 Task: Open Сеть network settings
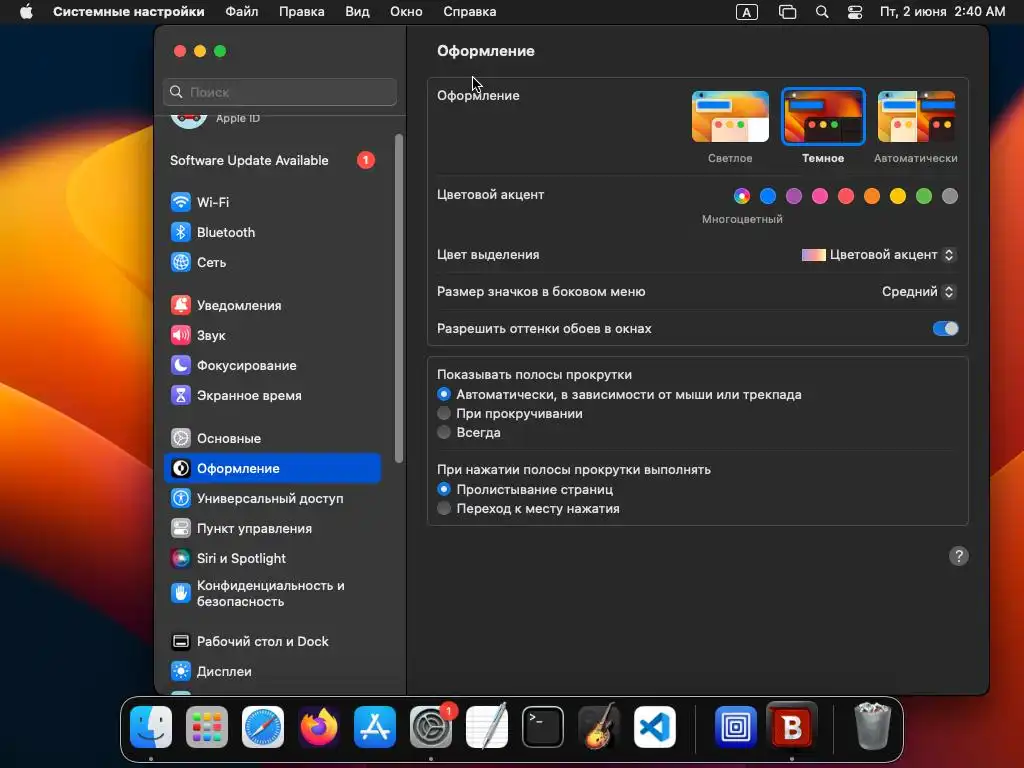[x=272, y=263]
